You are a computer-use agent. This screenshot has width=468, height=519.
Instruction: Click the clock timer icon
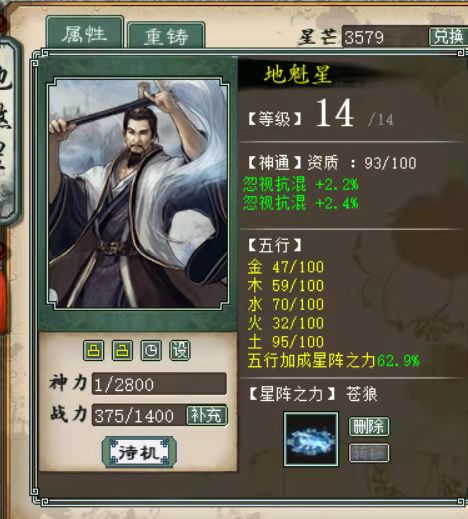(151, 350)
